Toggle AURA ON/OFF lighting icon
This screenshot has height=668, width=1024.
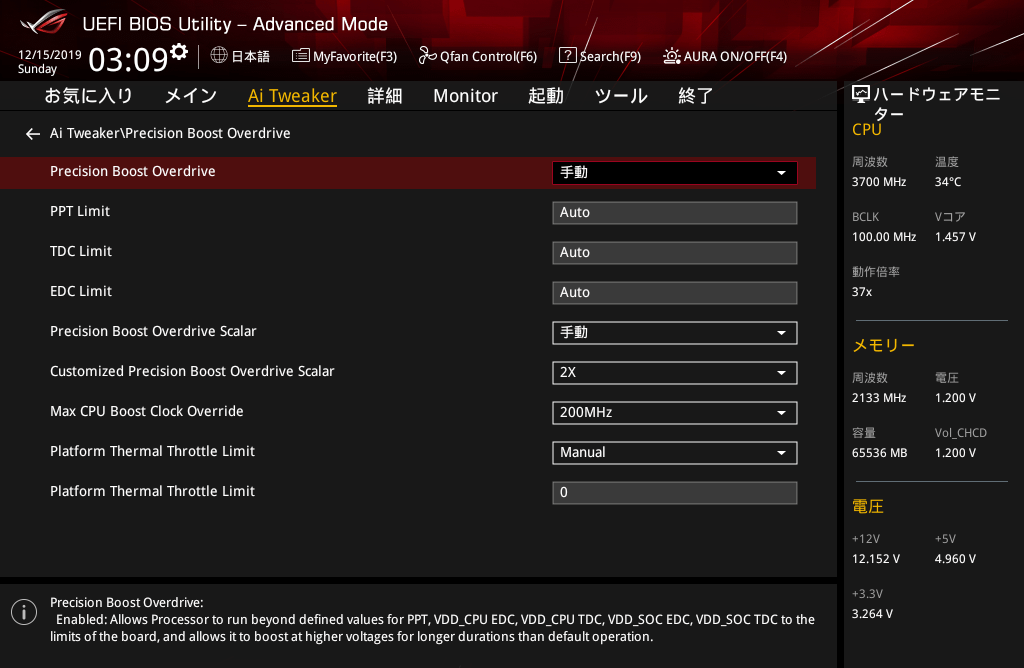[x=671, y=56]
